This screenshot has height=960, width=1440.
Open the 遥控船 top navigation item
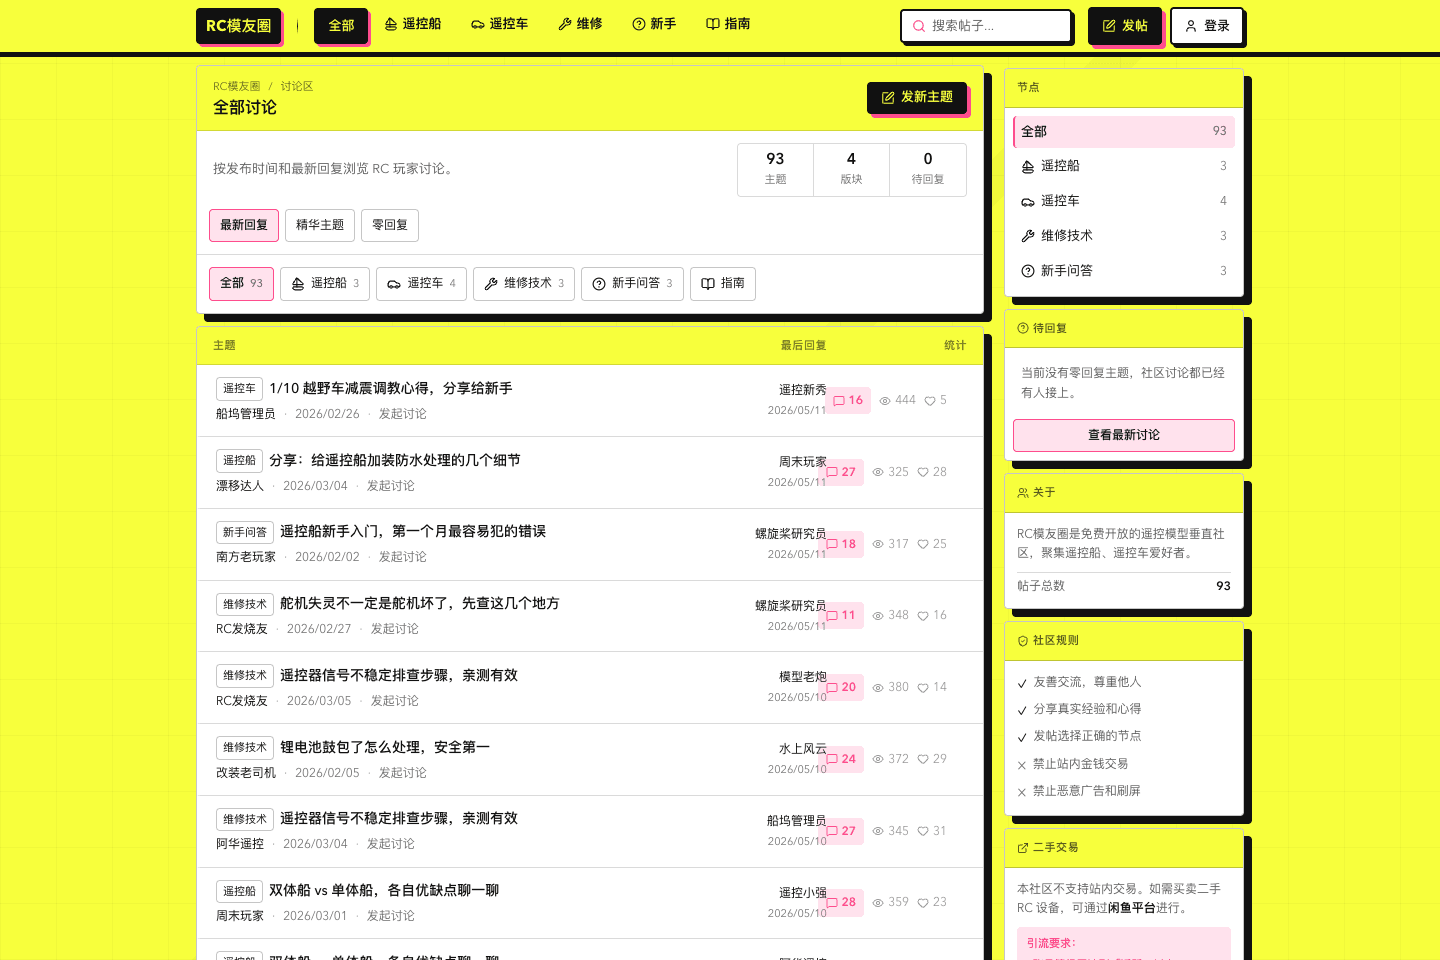point(412,24)
